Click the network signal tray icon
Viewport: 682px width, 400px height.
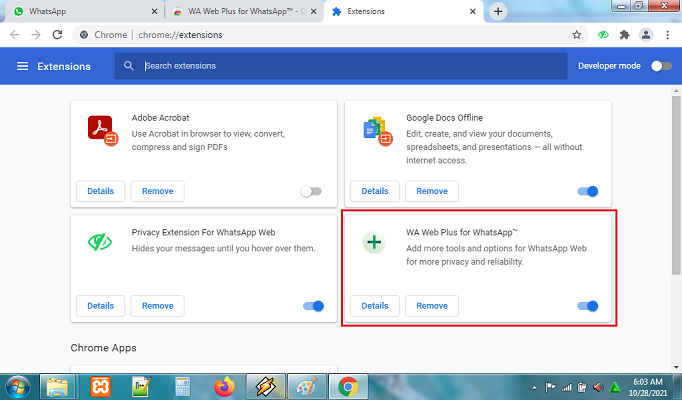(566, 387)
